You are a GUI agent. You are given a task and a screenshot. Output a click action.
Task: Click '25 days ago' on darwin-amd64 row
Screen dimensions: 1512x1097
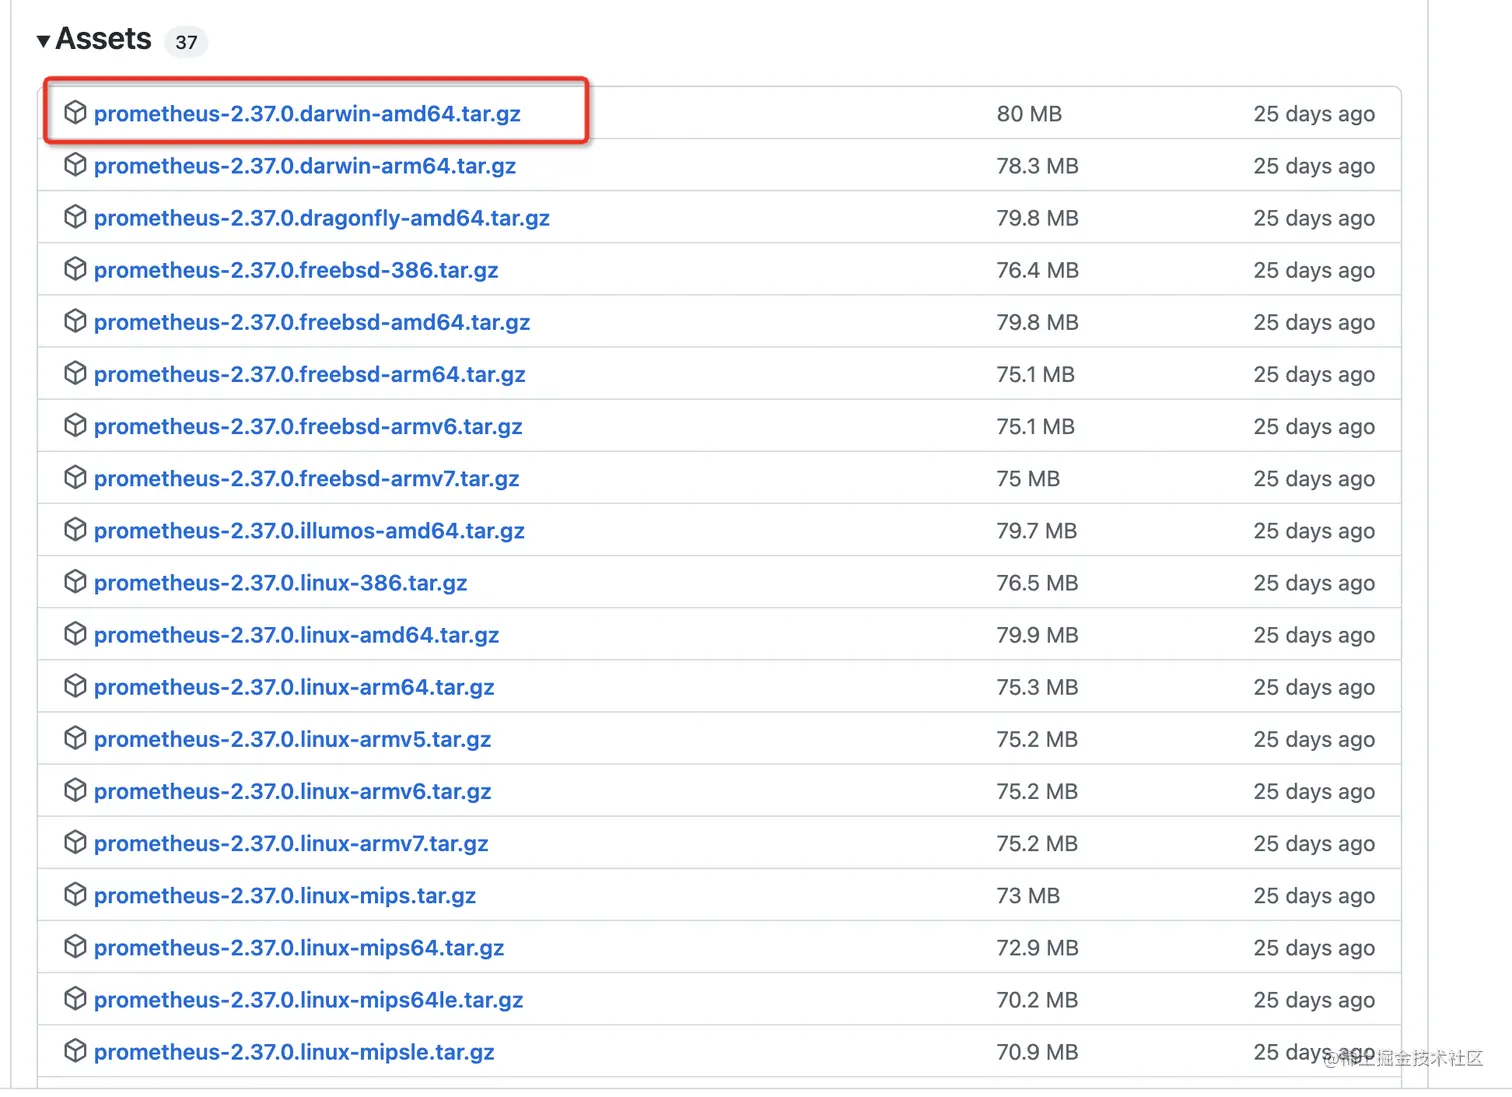pos(1314,114)
